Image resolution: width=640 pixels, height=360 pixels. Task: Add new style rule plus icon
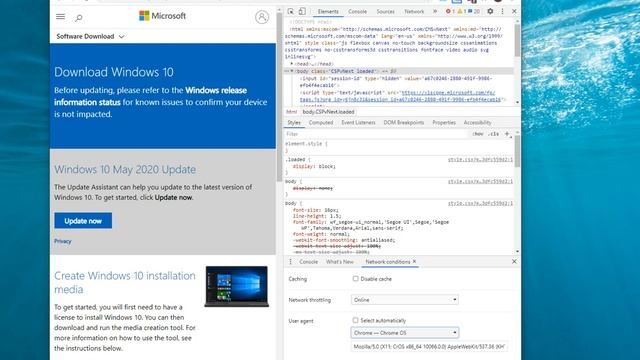point(507,134)
